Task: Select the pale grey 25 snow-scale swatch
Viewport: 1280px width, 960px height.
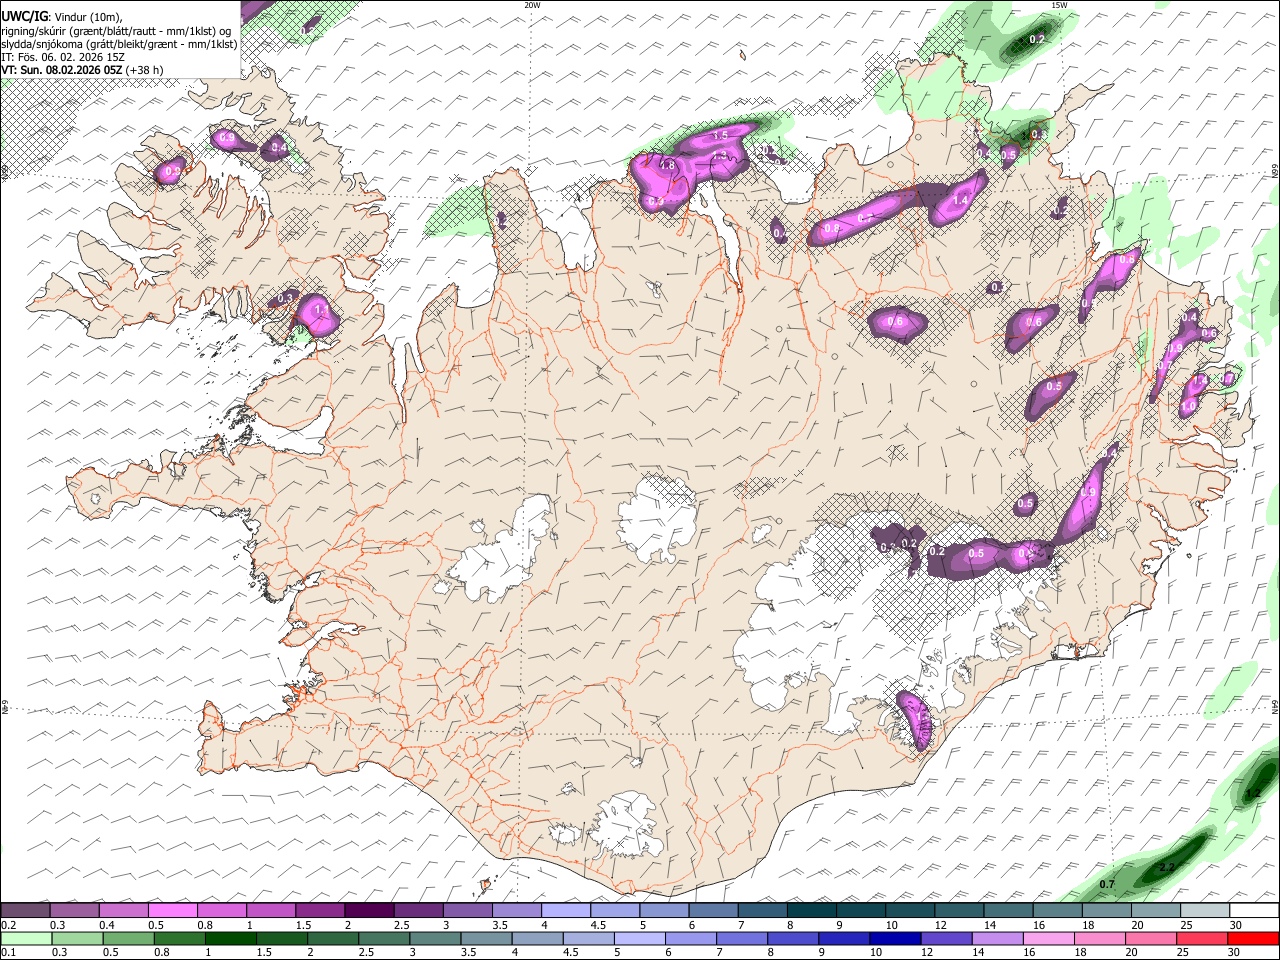Action: coord(1206,910)
